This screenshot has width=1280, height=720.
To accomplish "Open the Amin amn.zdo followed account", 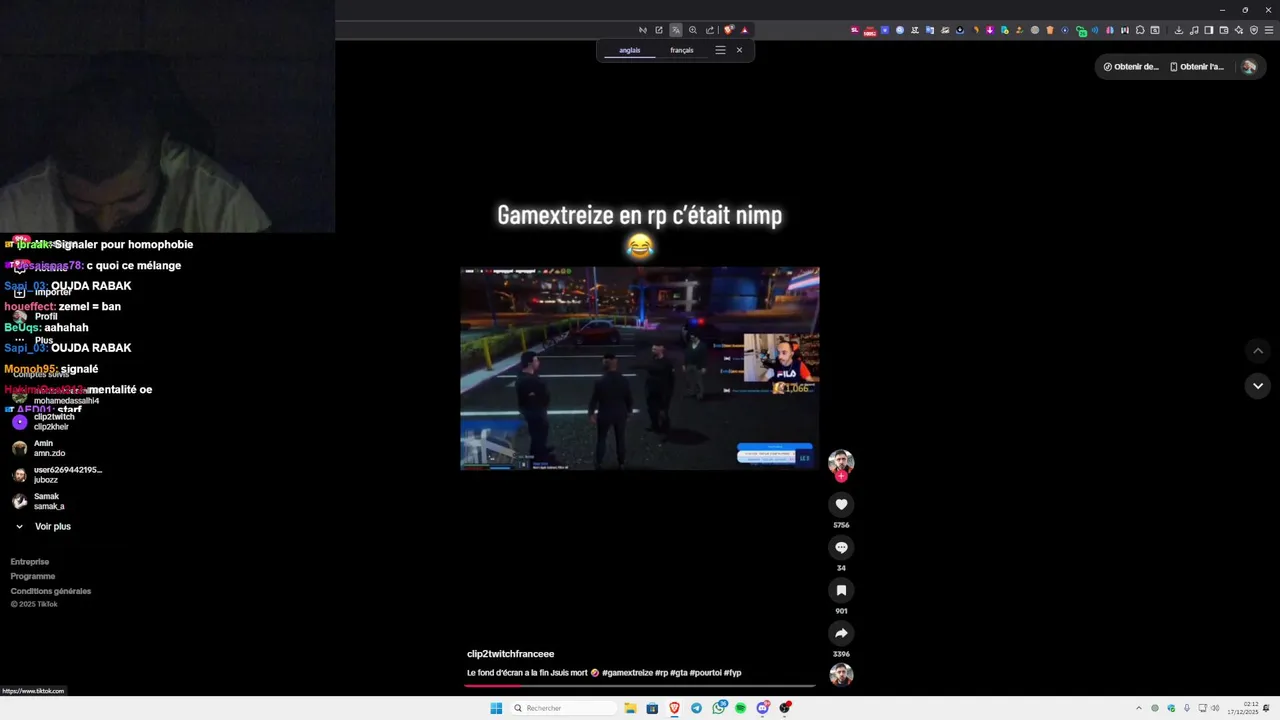I will click(x=38, y=448).
